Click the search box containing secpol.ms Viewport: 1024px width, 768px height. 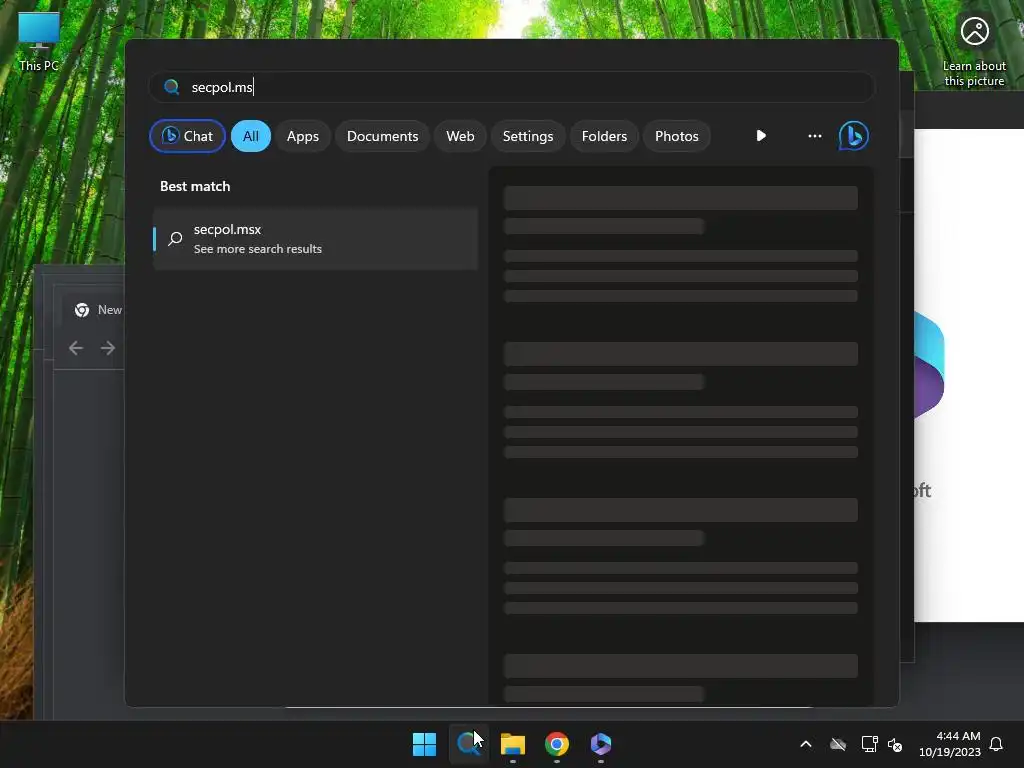(x=511, y=87)
